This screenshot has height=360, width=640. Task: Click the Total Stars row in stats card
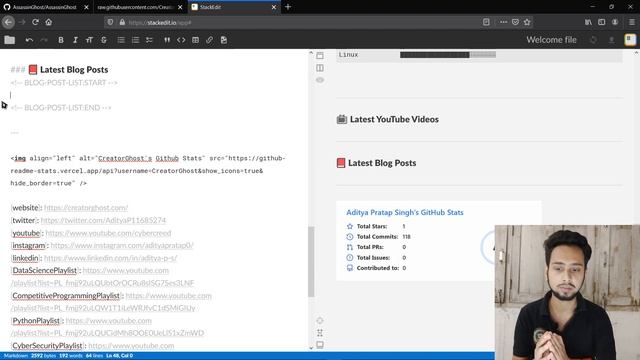tap(376, 226)
